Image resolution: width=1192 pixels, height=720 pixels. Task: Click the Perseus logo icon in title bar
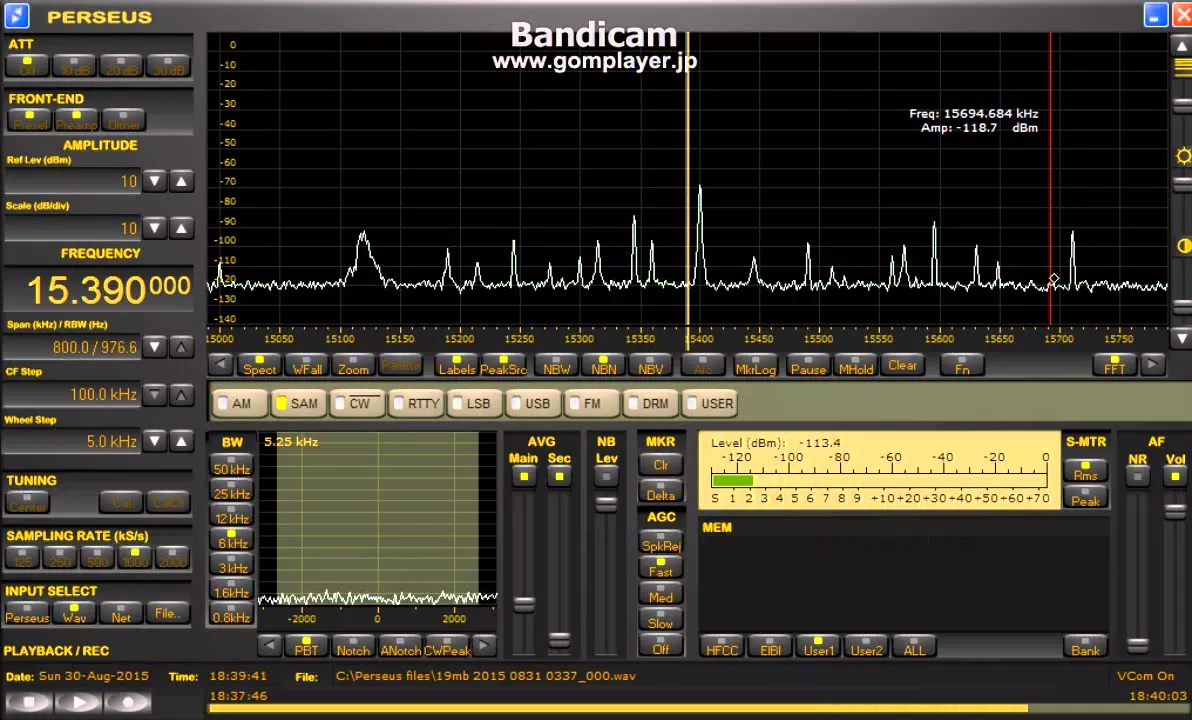point(16,15)
